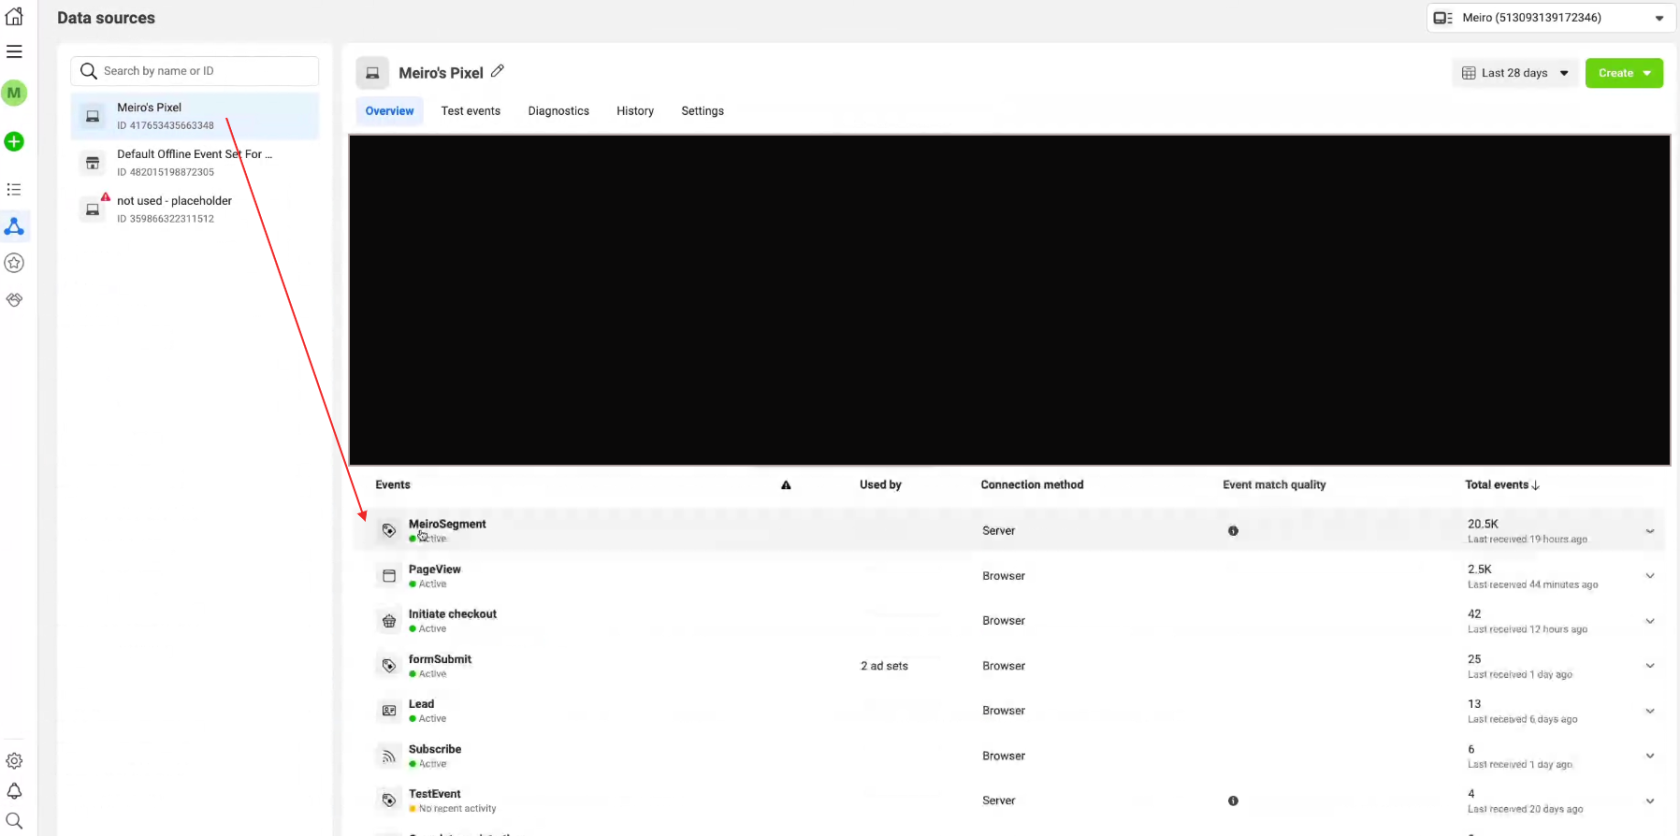Open the handshake partners sidebar icon
1680x836 pixels.
14,300
